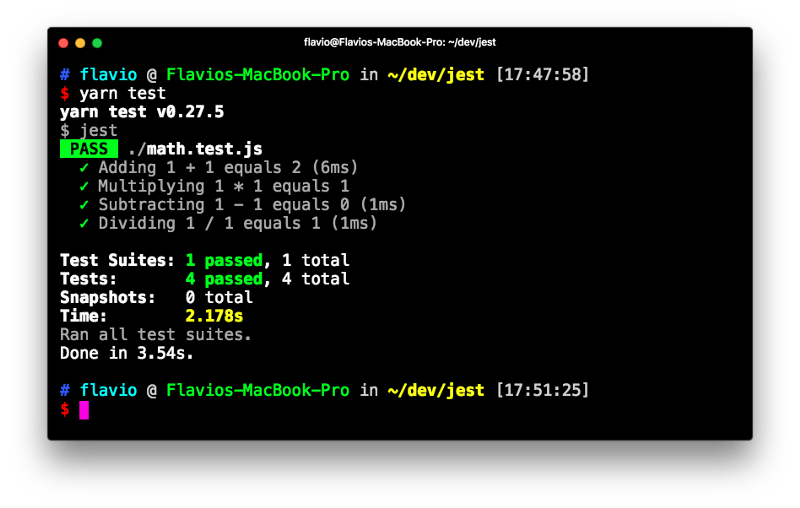Click the yellow 2.178s time value

(x=215, y=316)
